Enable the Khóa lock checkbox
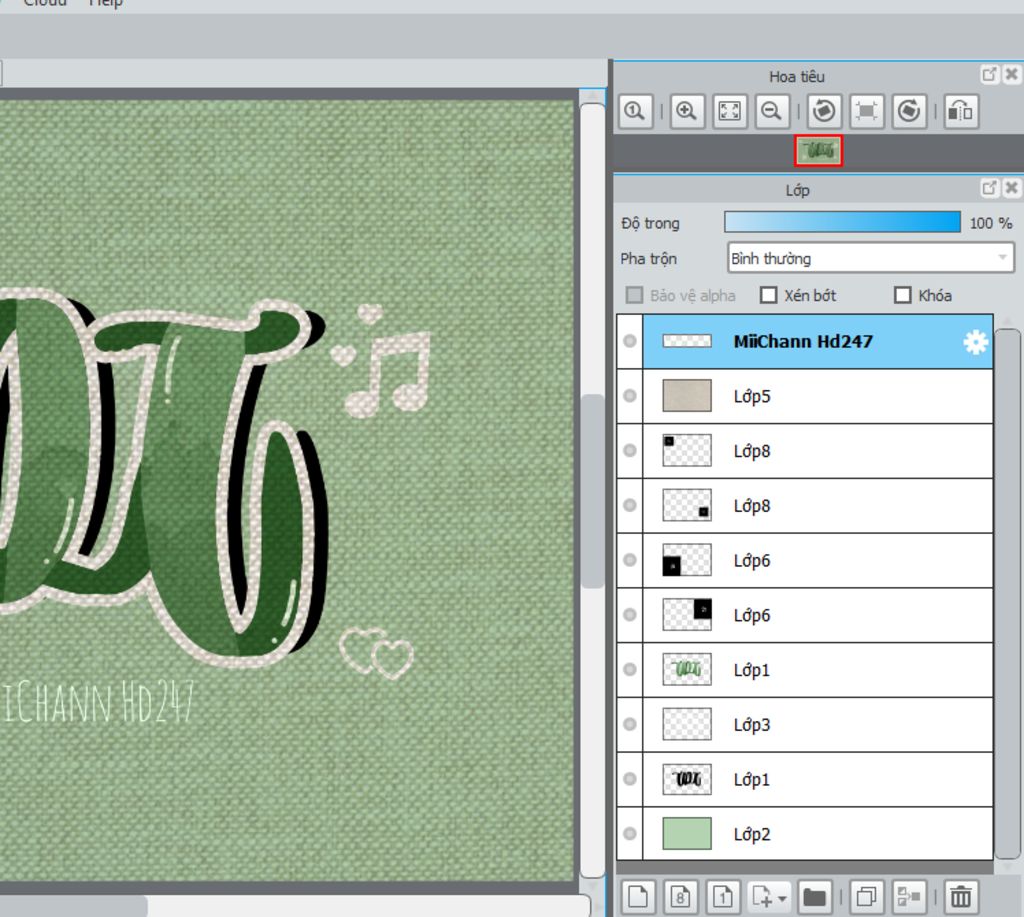1024x917 pixels. (x=903, y=295)
